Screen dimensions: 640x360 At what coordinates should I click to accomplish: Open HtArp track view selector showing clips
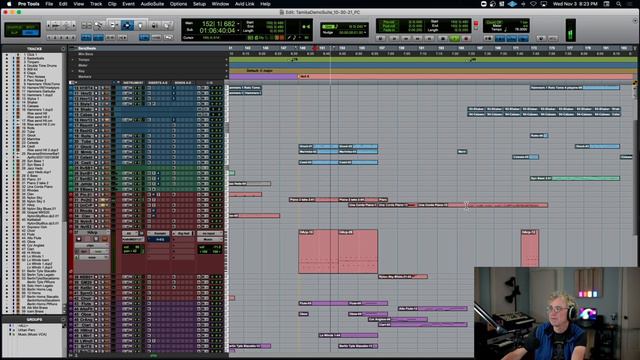coord(92,246)
